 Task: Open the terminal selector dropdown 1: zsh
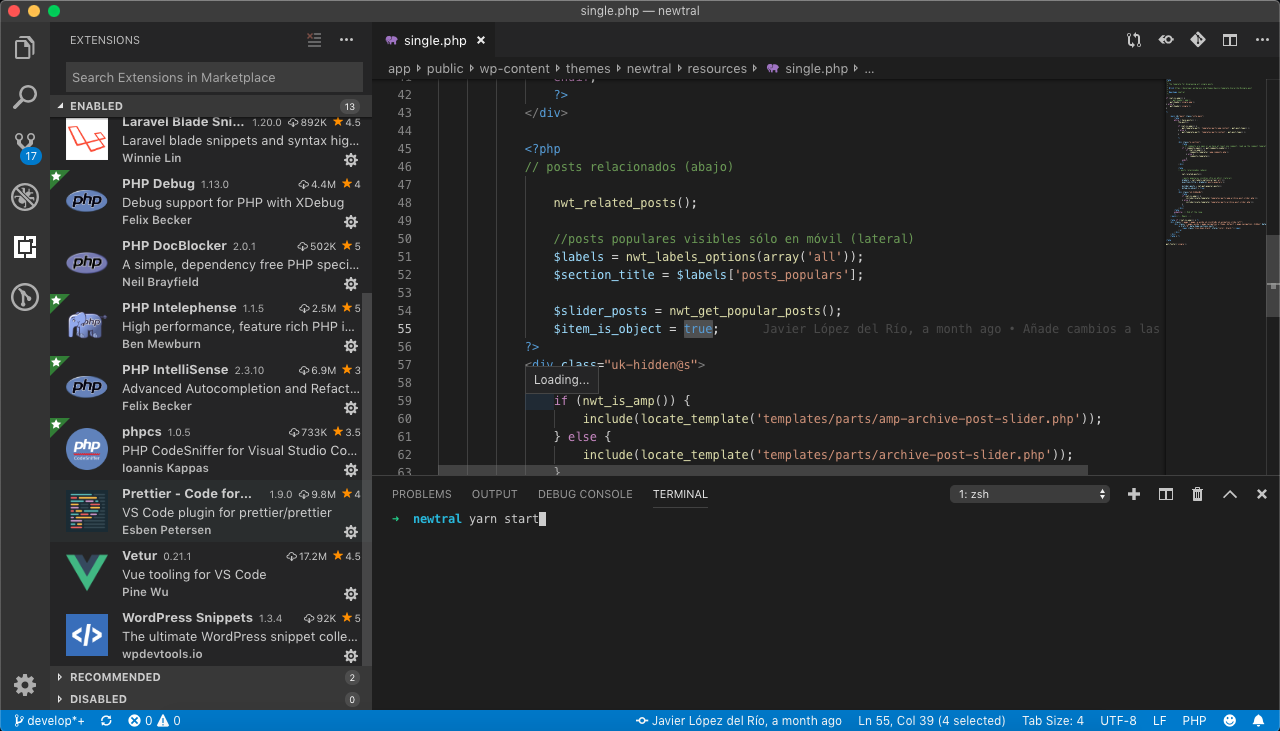1030,494
